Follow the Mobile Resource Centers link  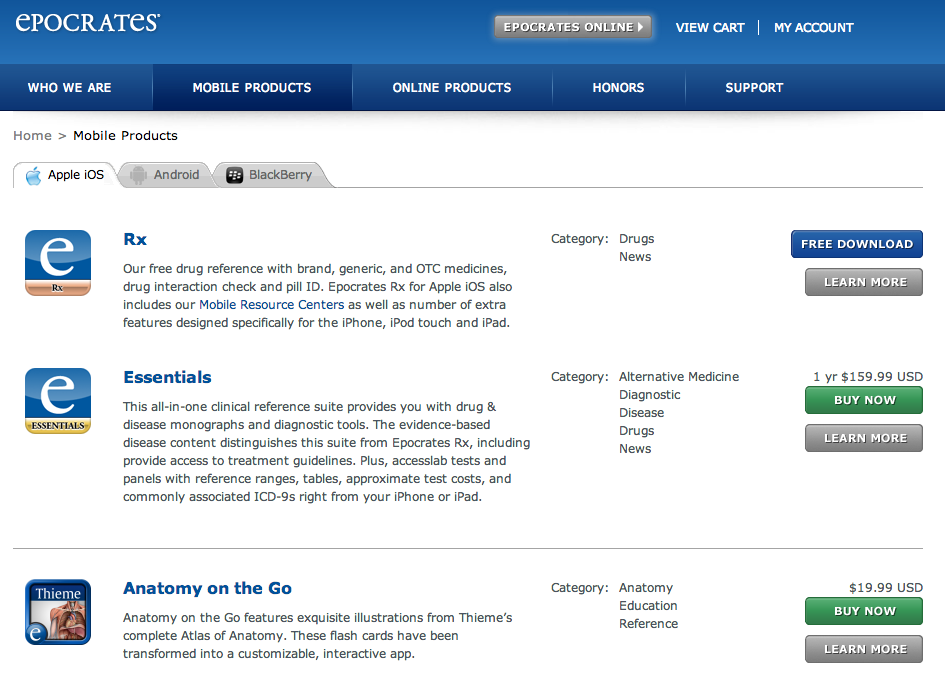point(272,304)
